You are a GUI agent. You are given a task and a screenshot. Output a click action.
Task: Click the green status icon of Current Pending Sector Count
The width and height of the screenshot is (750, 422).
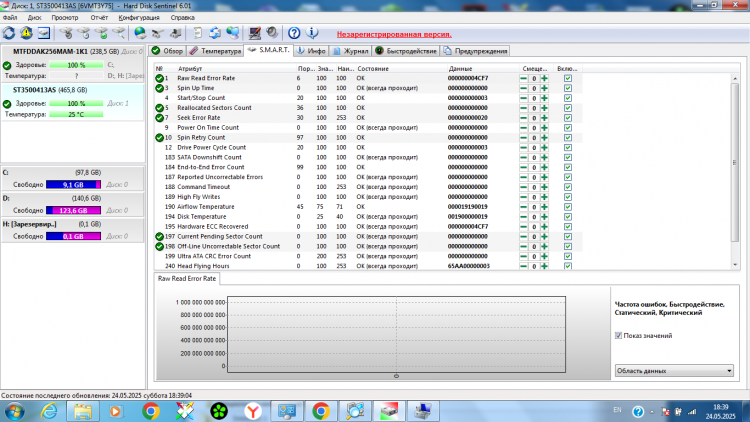[159, 236]
